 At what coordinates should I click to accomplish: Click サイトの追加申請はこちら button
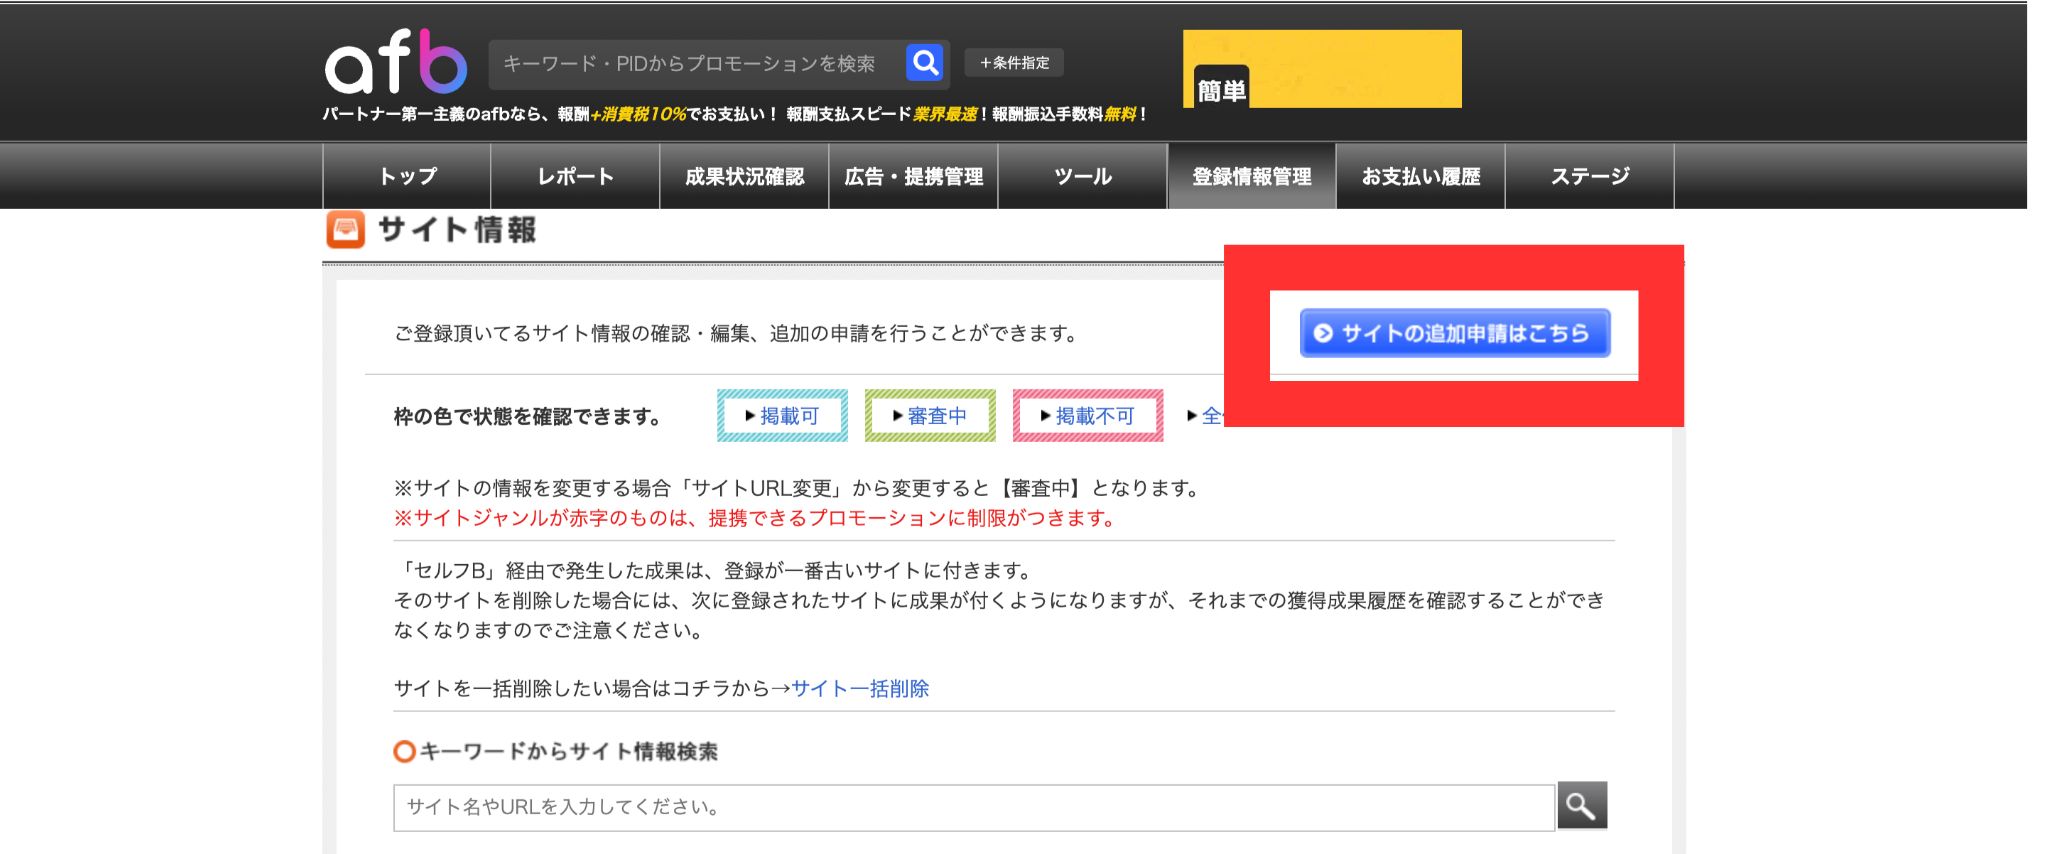point(1454,333)
